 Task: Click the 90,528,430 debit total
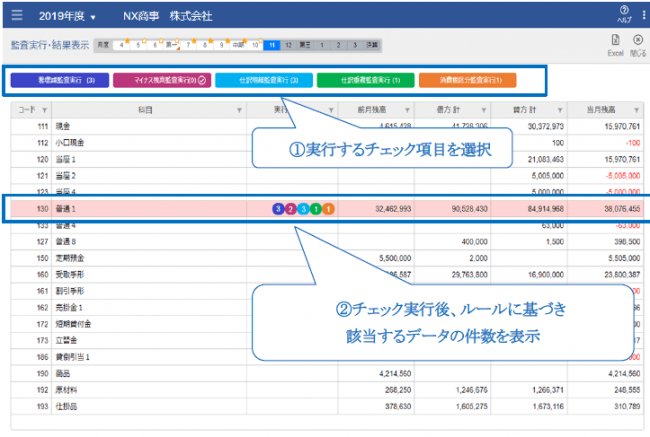pos(469,209)
